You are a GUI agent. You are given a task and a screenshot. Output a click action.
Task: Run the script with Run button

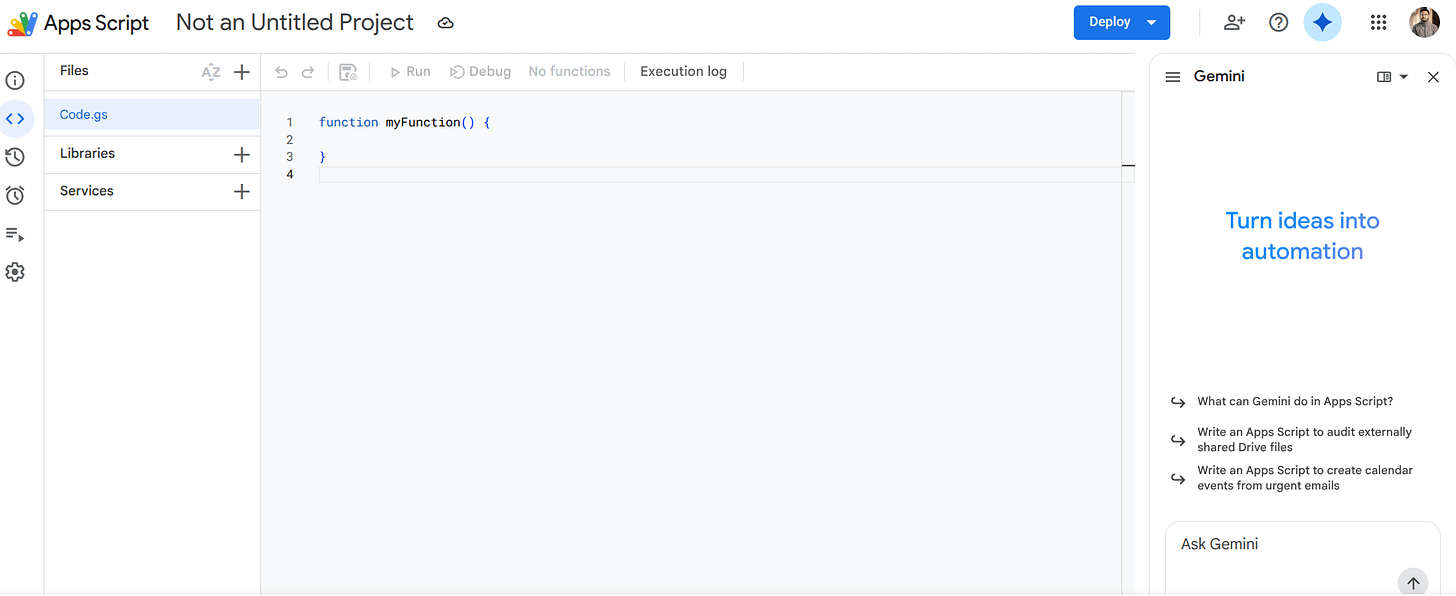tap(410, 72)
